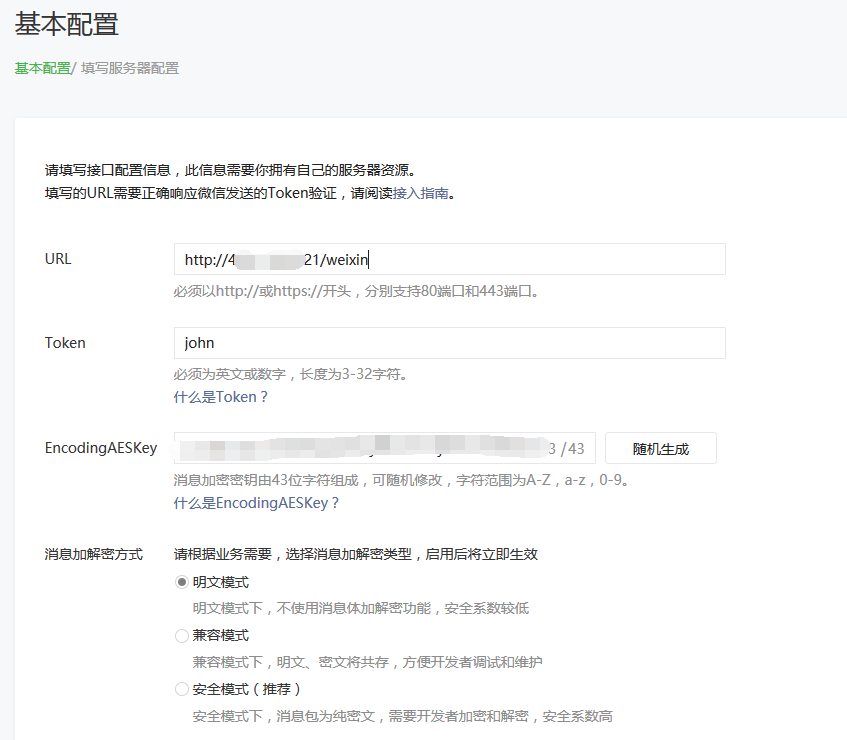This screenshot has width=847, height=740.
Task: Click the 安全模式下 description text
Action: click(402, 716)
